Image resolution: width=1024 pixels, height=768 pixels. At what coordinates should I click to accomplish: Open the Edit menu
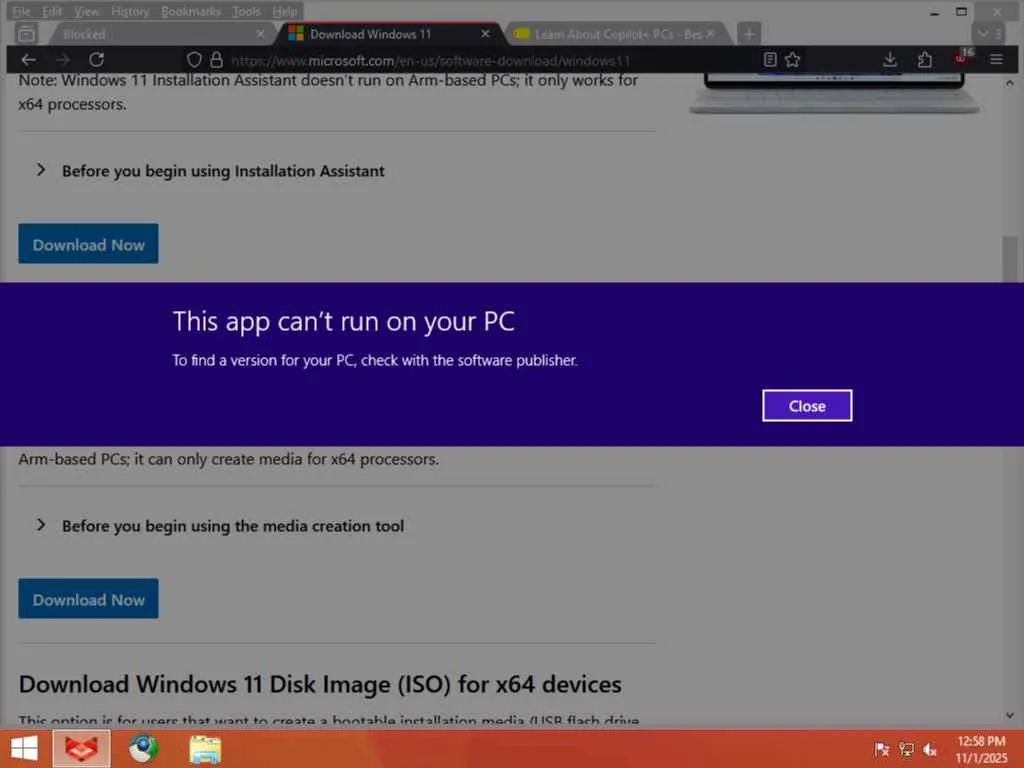point(52,11)
